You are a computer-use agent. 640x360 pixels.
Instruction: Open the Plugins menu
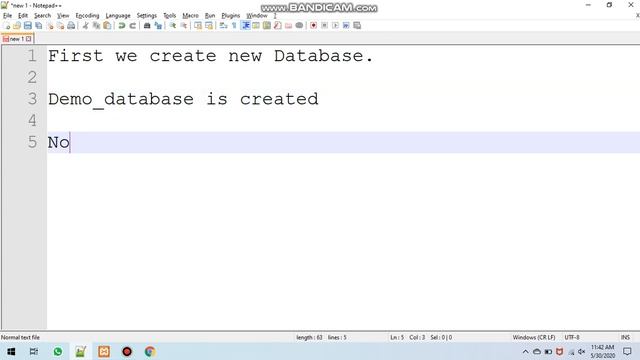(x=231, y=16)
